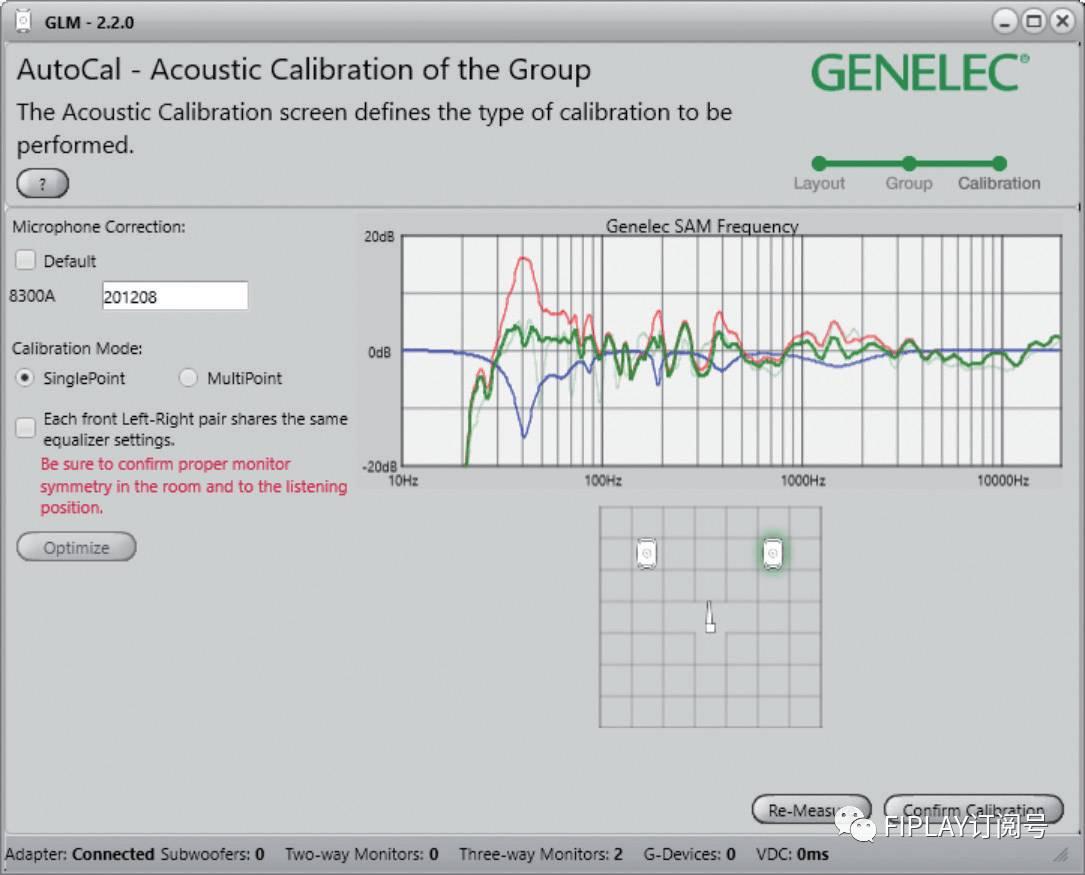Image resolution: width=1085 pixels, height=875 pixels.
Task: Click the GLM app icon in title bar
Action: tap(24, 21)
